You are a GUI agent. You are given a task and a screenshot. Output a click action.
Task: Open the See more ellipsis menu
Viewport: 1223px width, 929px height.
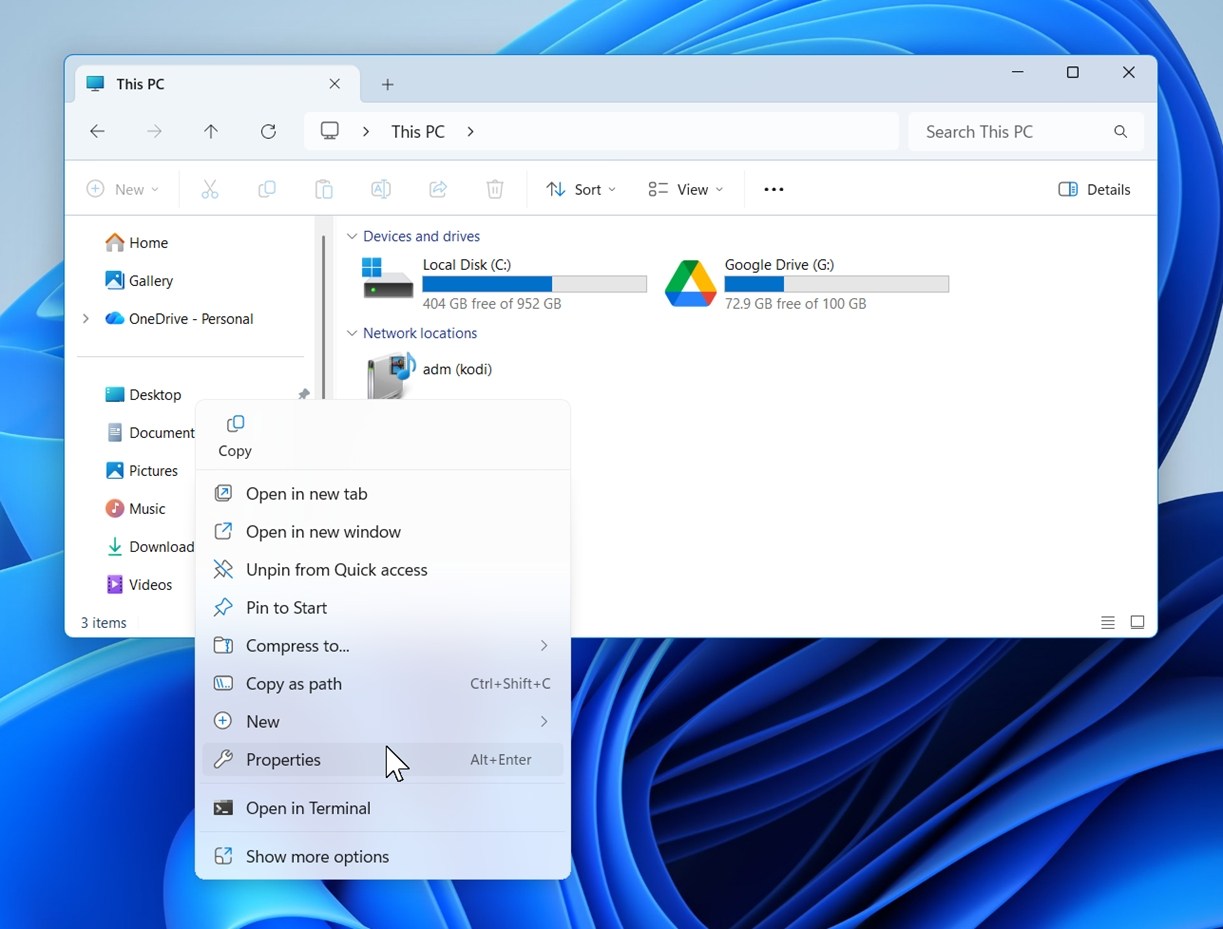pyautogui.click(x=774, y=189)
